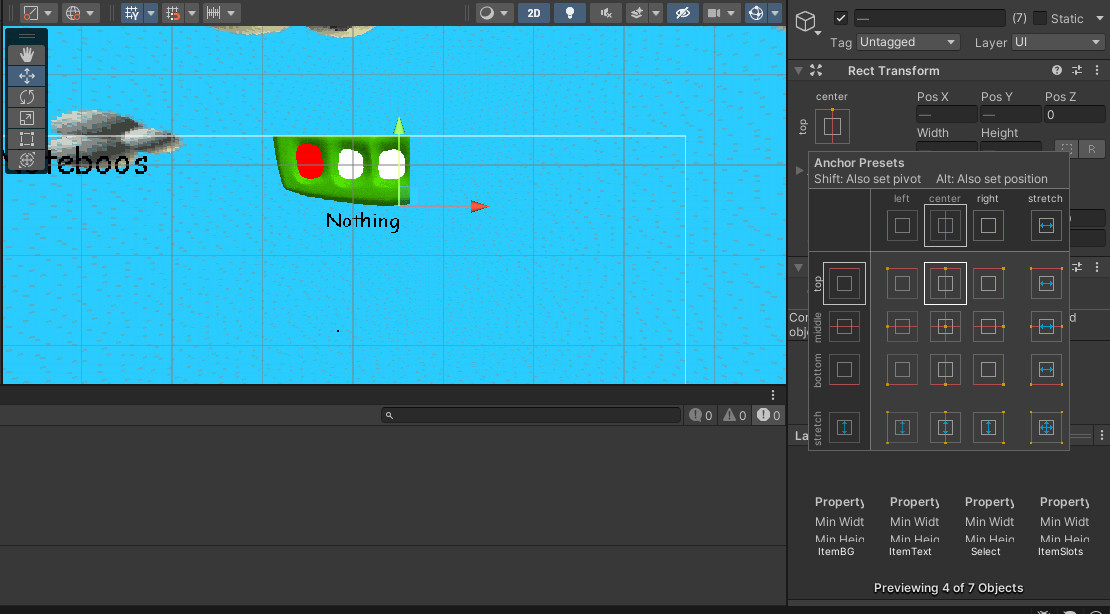Click the Pos Z input field
This screenshot has width=1110, height=614.
[x=1073, y=115]
